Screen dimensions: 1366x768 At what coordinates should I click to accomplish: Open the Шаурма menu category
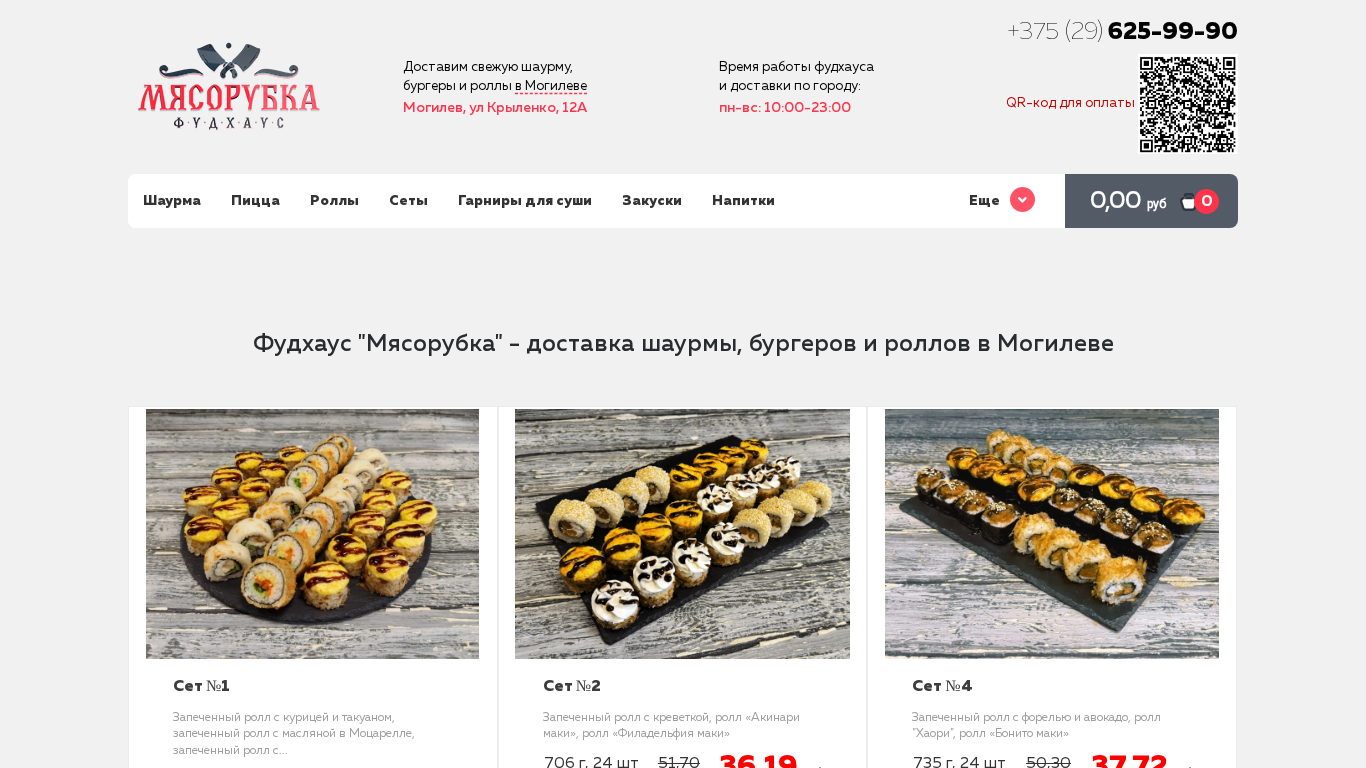pyautogui.click(x=172, y=201)
